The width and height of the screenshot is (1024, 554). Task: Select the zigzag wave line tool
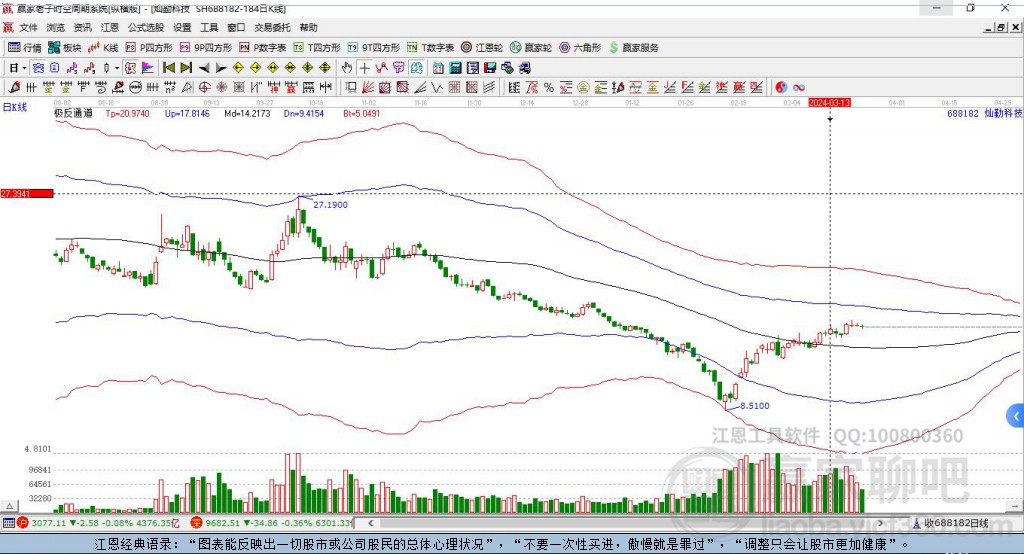[437, 88]
